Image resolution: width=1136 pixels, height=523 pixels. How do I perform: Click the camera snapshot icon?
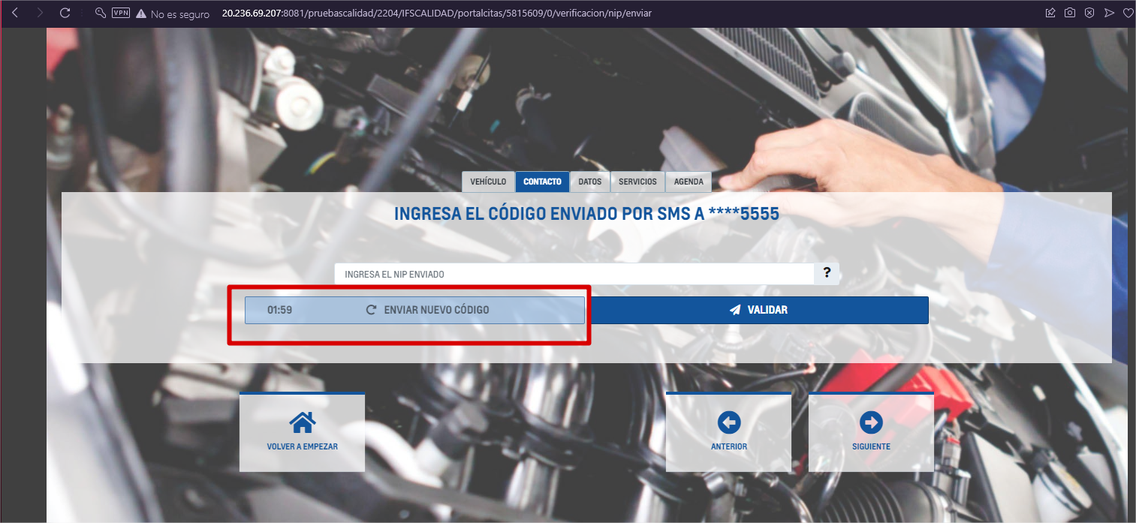(1070, 13)
